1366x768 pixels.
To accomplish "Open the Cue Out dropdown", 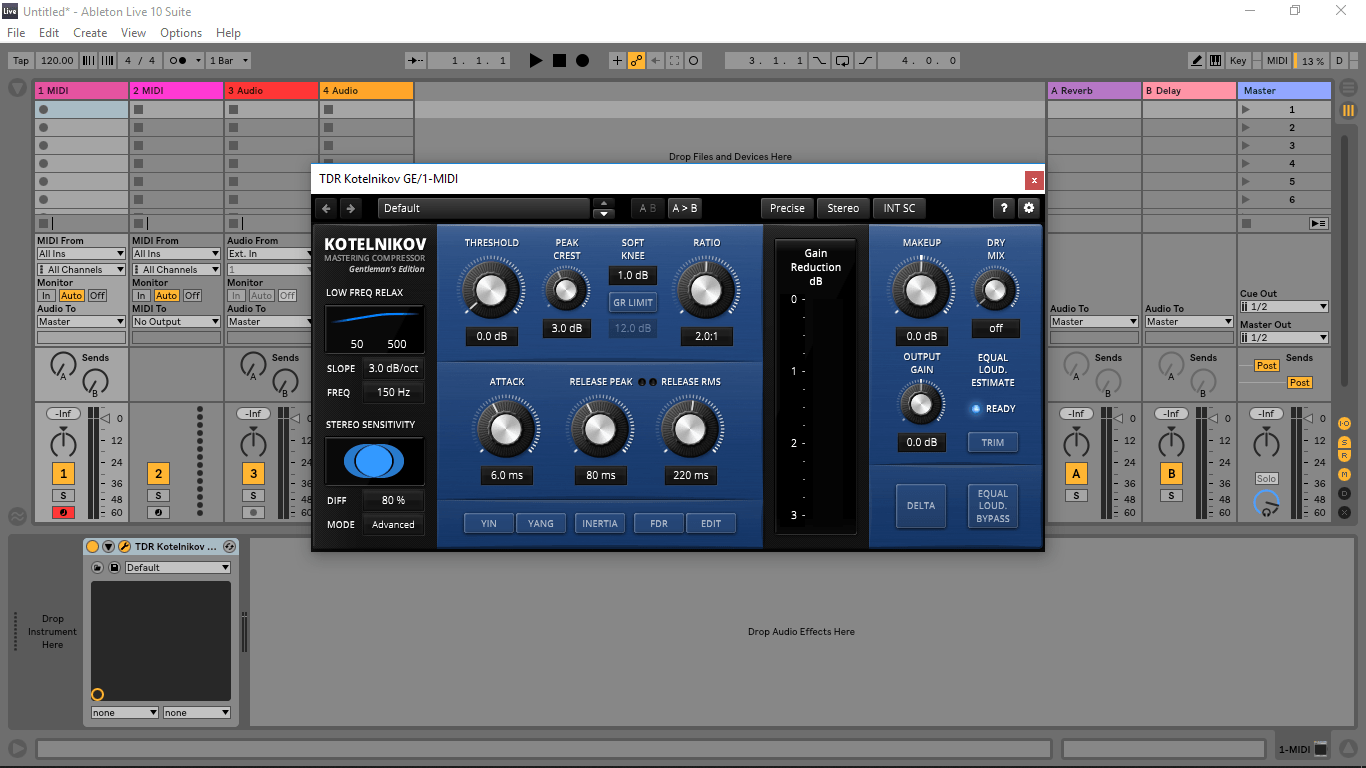I will point(1284,307).
